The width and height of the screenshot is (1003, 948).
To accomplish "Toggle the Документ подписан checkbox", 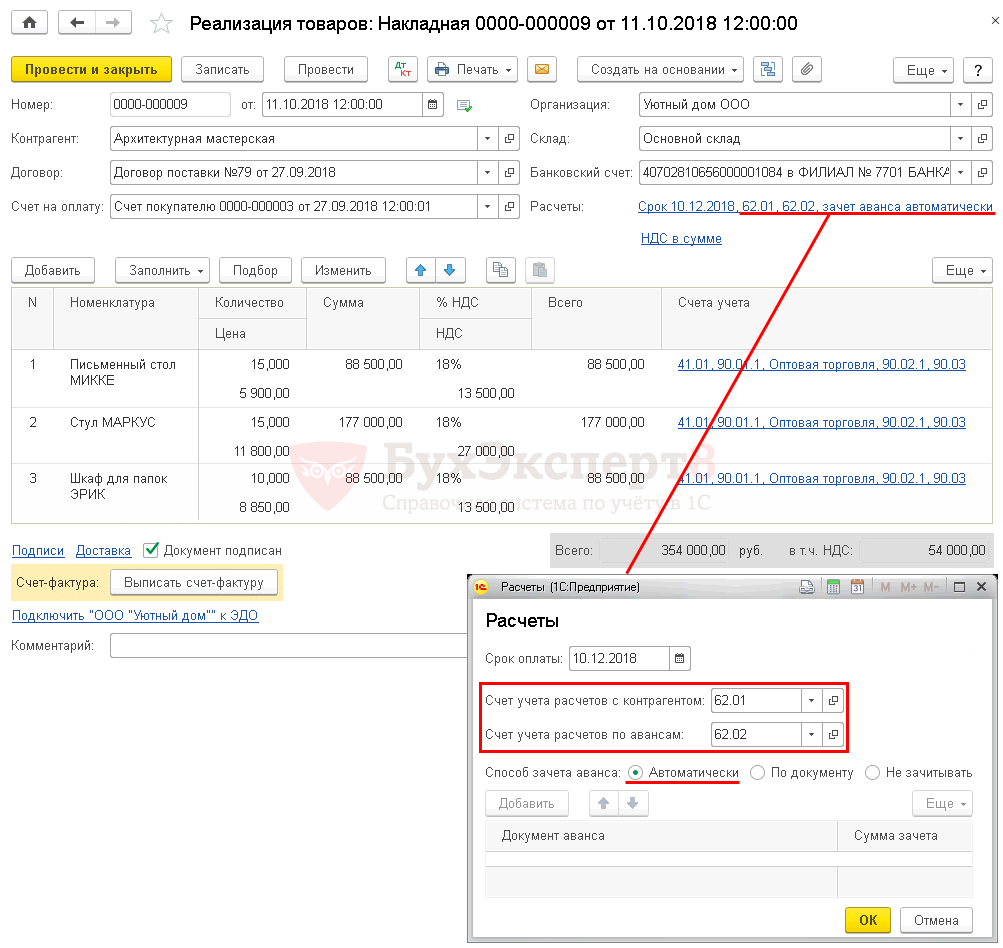I will [151, 550].
